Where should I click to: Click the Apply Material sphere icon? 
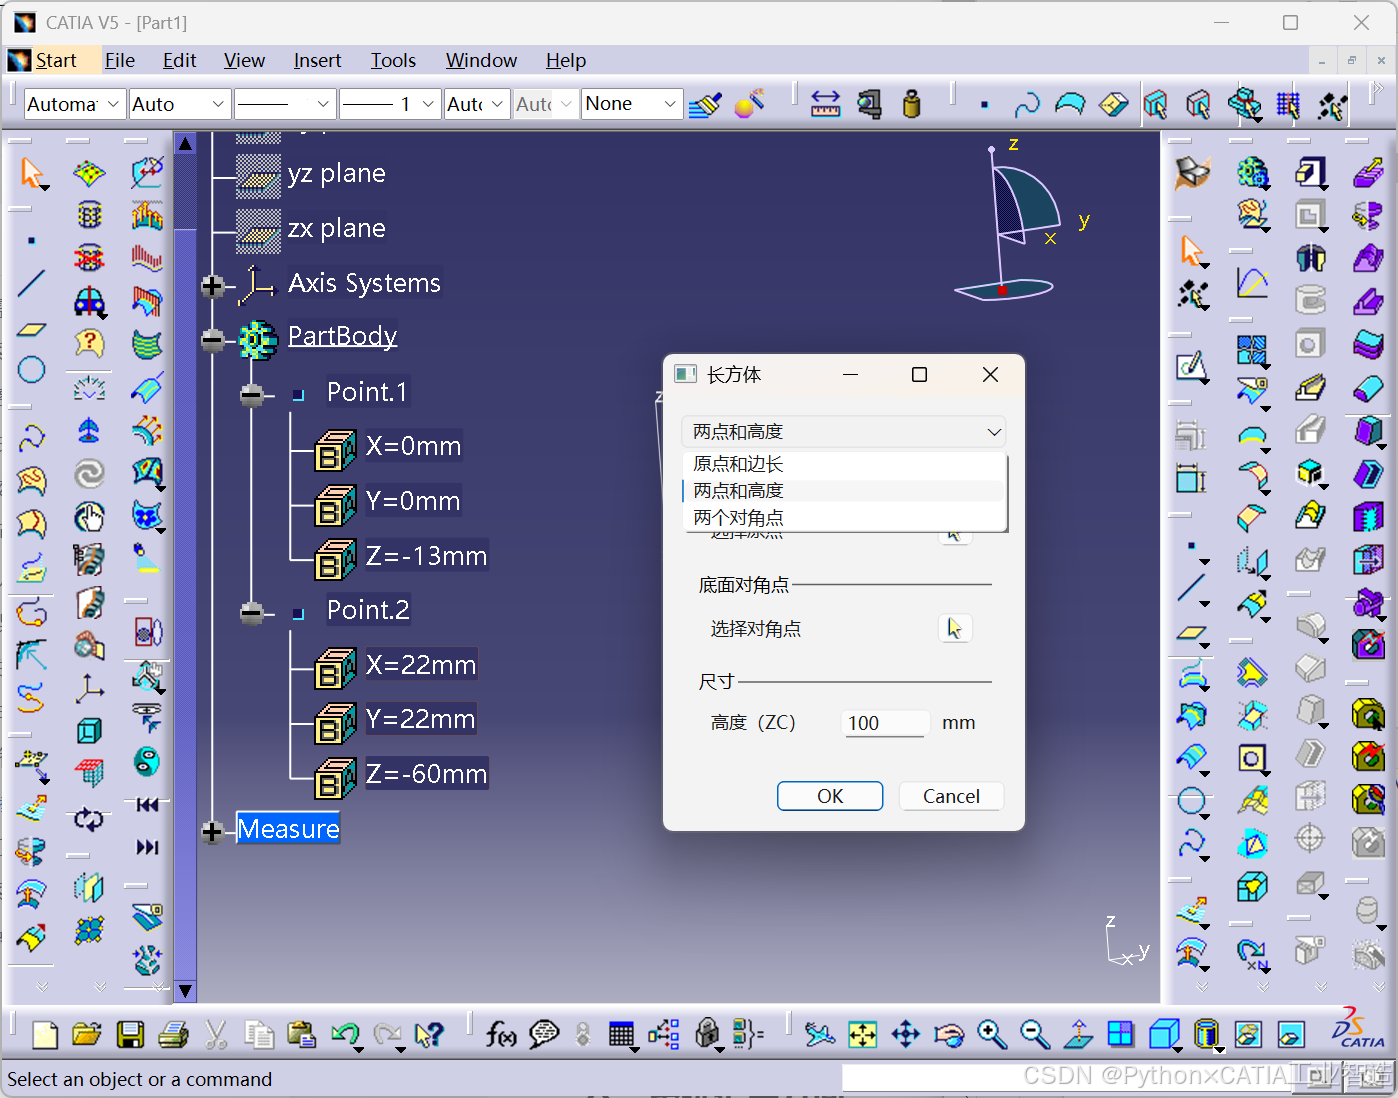pos(749,104)
